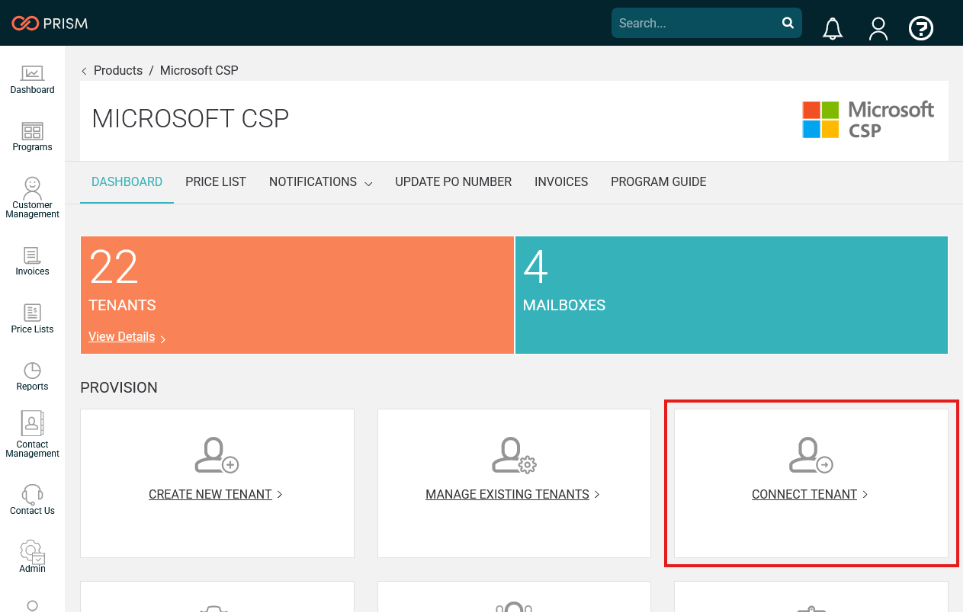Open the UPDATE PO NUMBER tab
This screenshot has width=963, height=612.
453,182
